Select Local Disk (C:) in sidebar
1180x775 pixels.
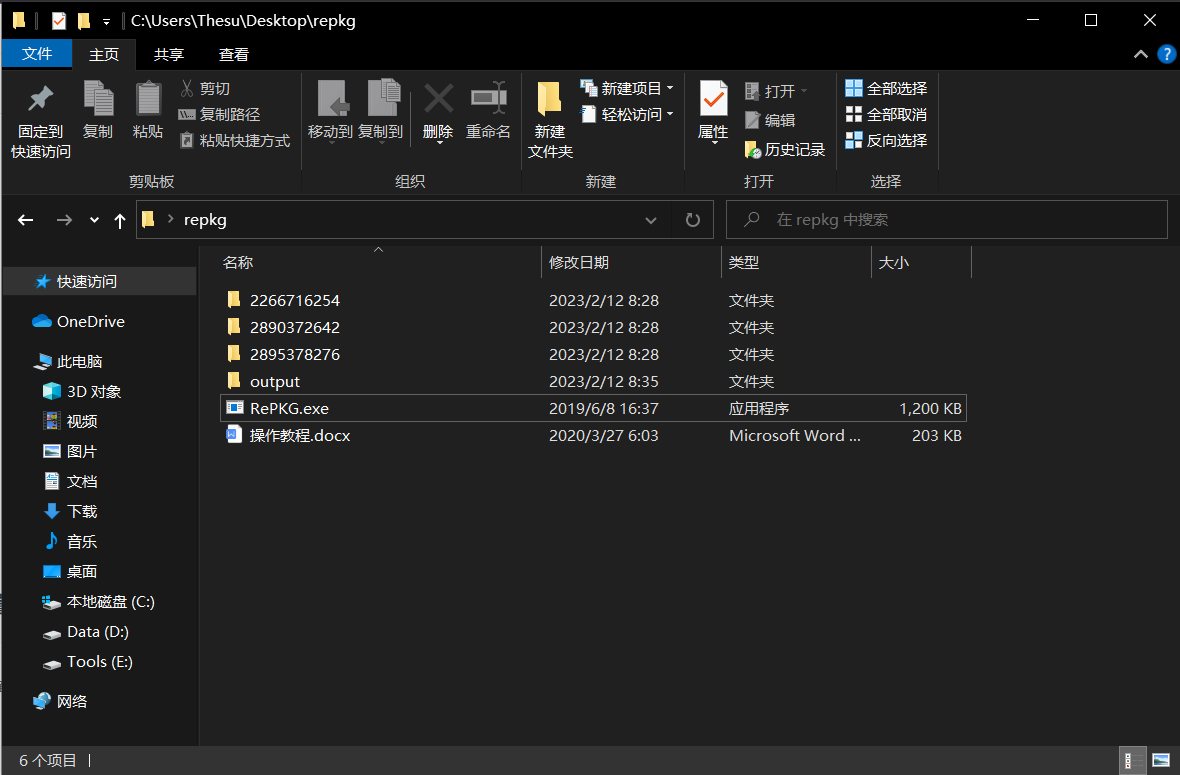[x=100, y=602]
